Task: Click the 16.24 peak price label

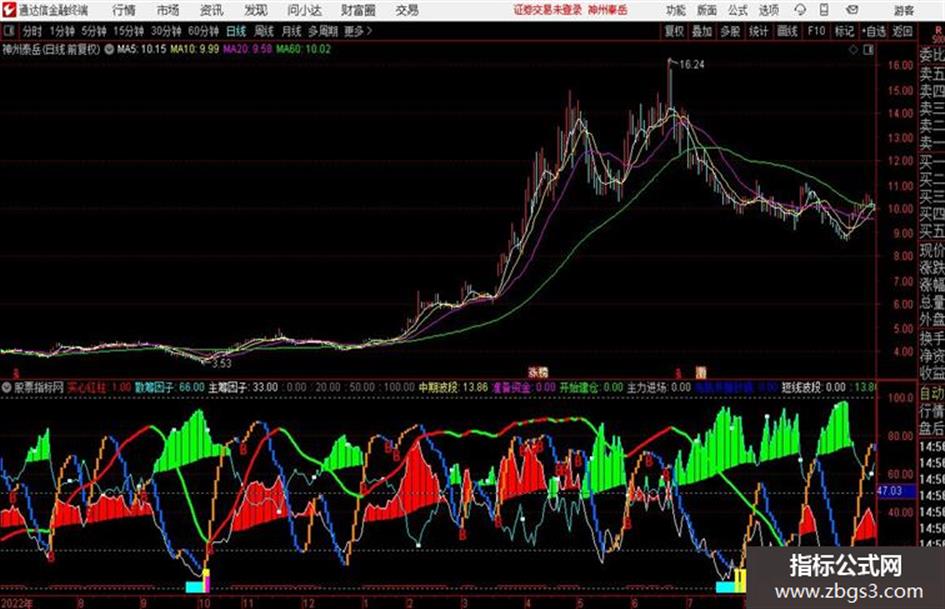Action: tap(691, 65)
